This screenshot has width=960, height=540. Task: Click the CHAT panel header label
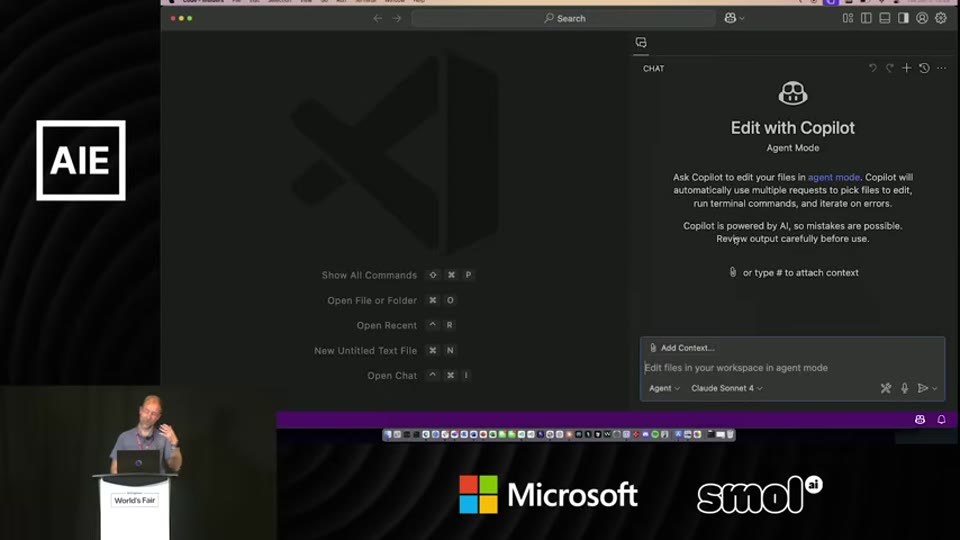pos(653,69)
